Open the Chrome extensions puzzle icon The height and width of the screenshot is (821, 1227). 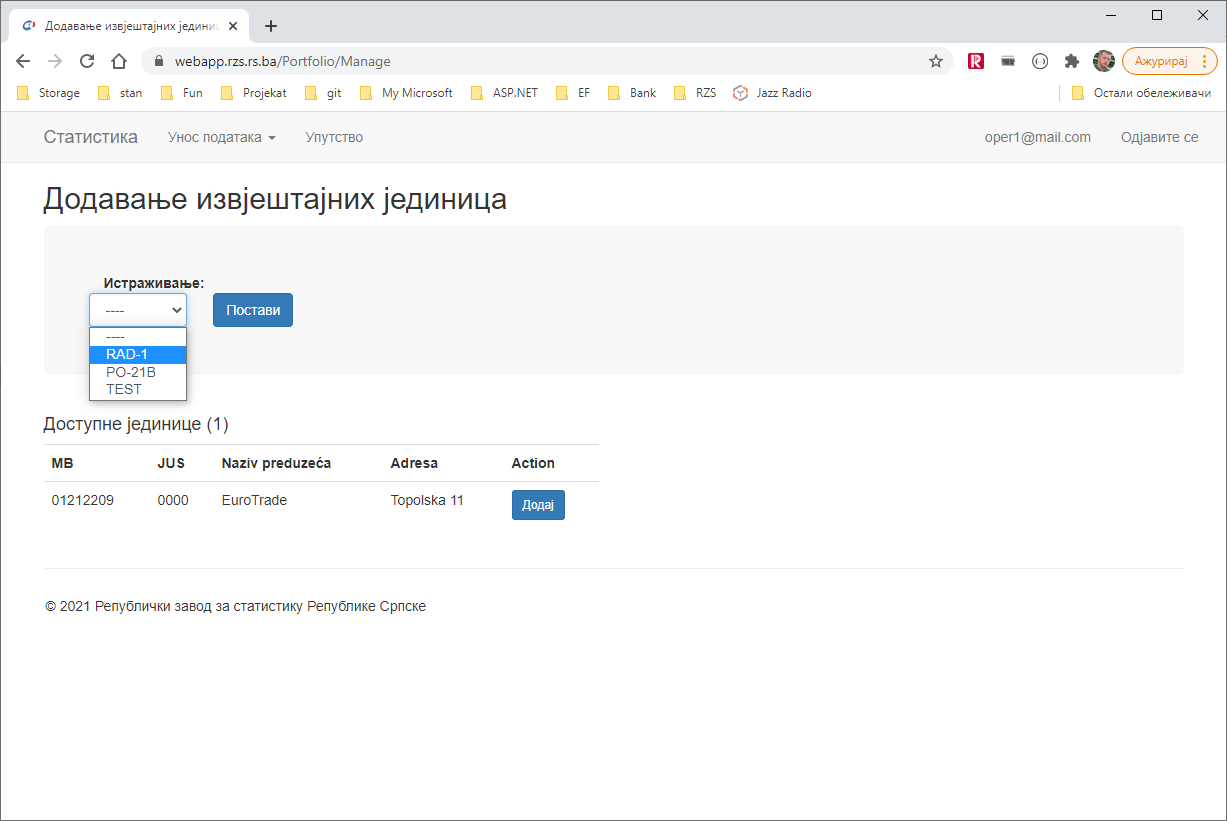[1072, 61]
